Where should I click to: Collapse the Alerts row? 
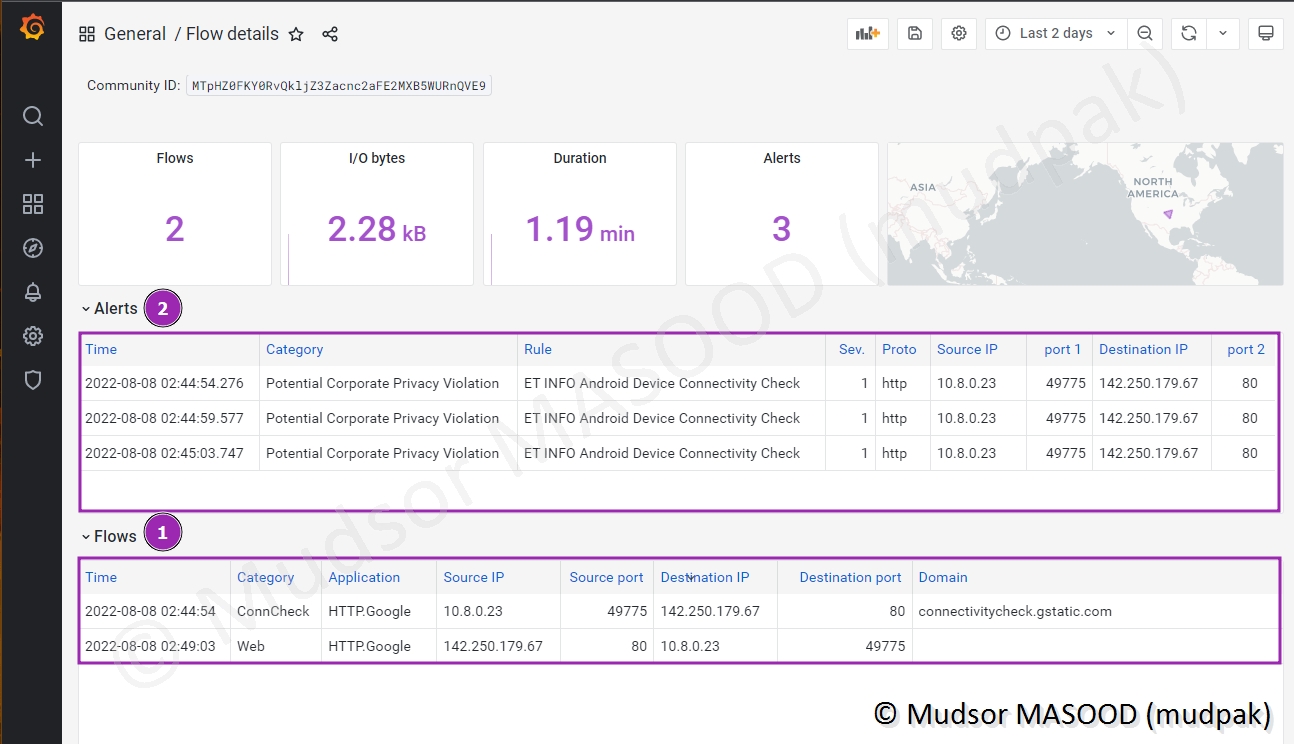click(110, 309)
